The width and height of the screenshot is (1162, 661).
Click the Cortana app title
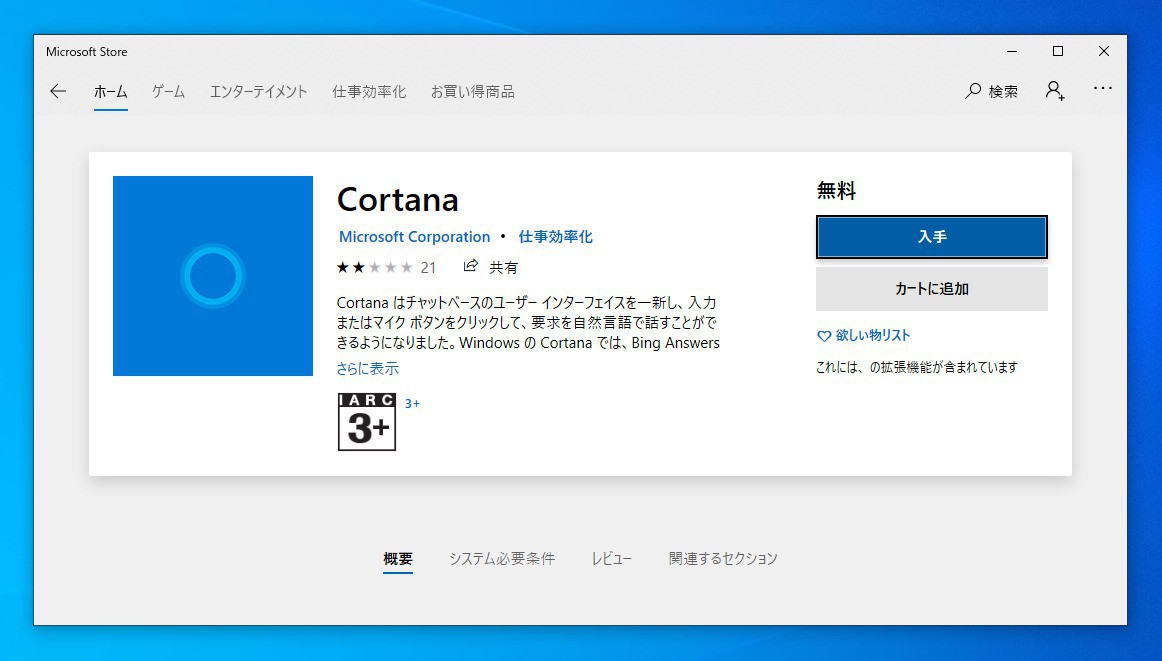click(398, 199)
